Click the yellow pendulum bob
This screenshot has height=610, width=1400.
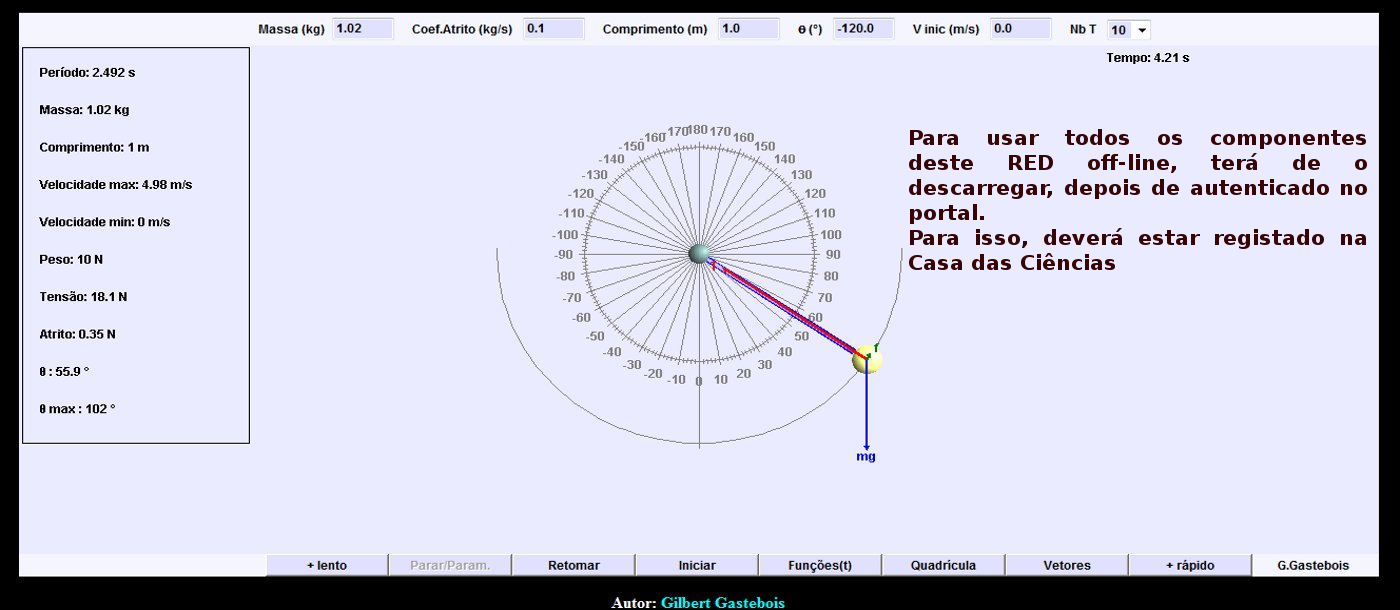point(867,360)
